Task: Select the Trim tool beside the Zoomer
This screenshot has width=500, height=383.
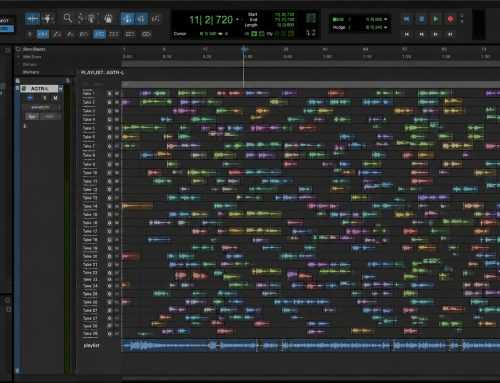Action: pyautogui.click(x=81, y=18)
